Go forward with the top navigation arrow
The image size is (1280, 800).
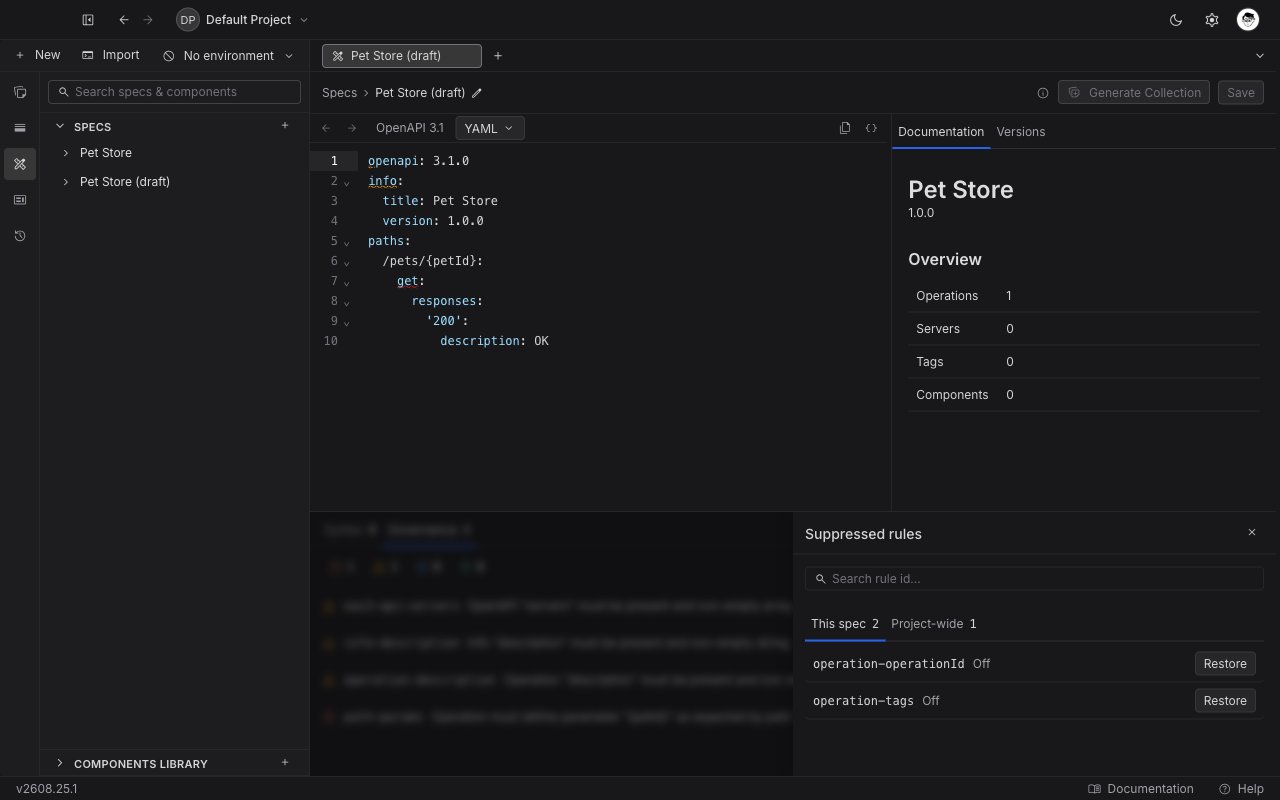[x=148, y=20]
